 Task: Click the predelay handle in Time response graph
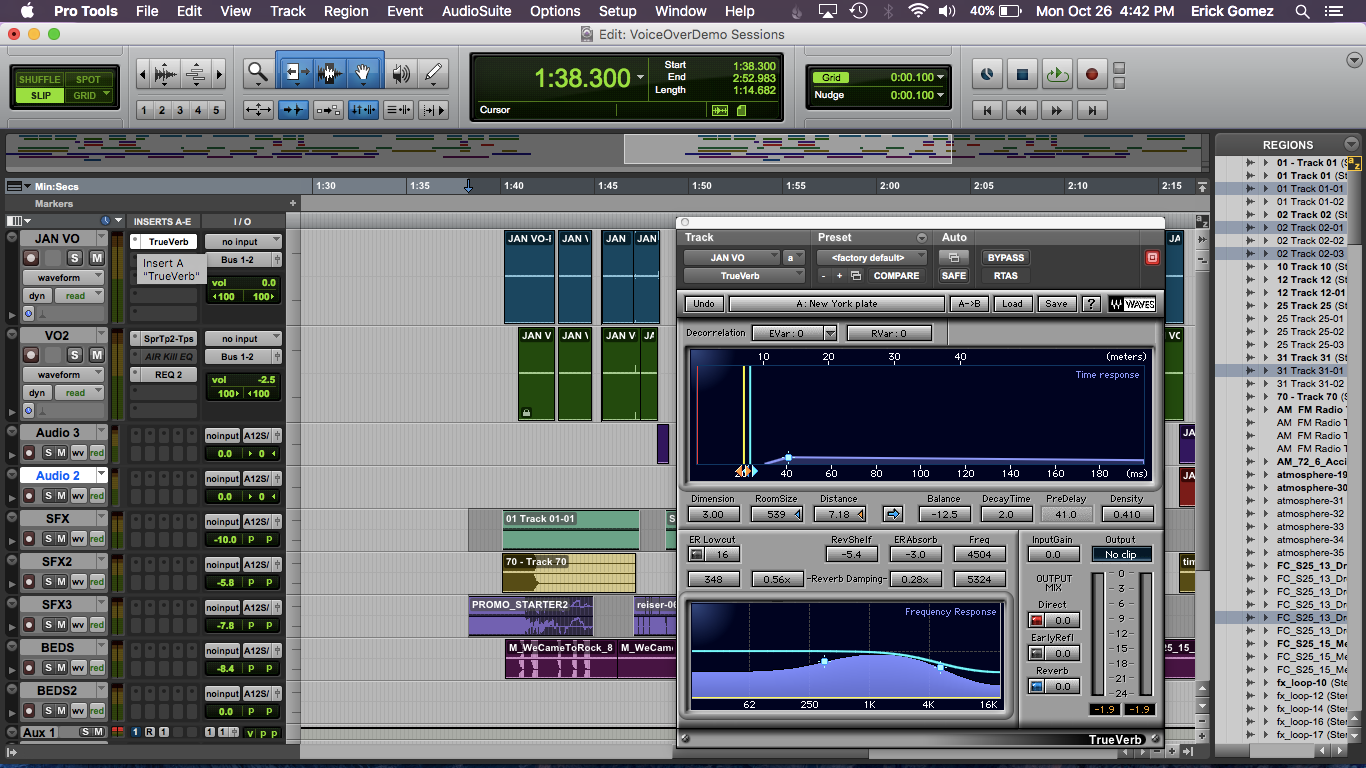coord(788,456)
